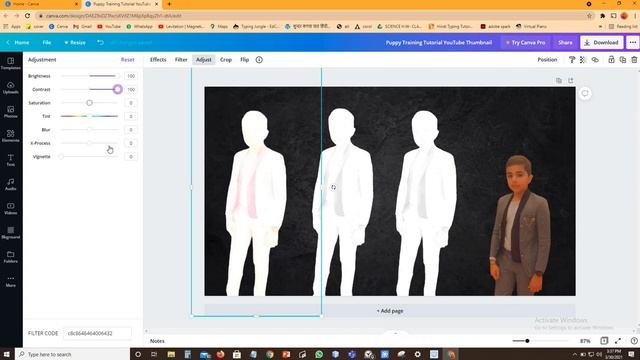Open the Effects tab

[158, 60]
